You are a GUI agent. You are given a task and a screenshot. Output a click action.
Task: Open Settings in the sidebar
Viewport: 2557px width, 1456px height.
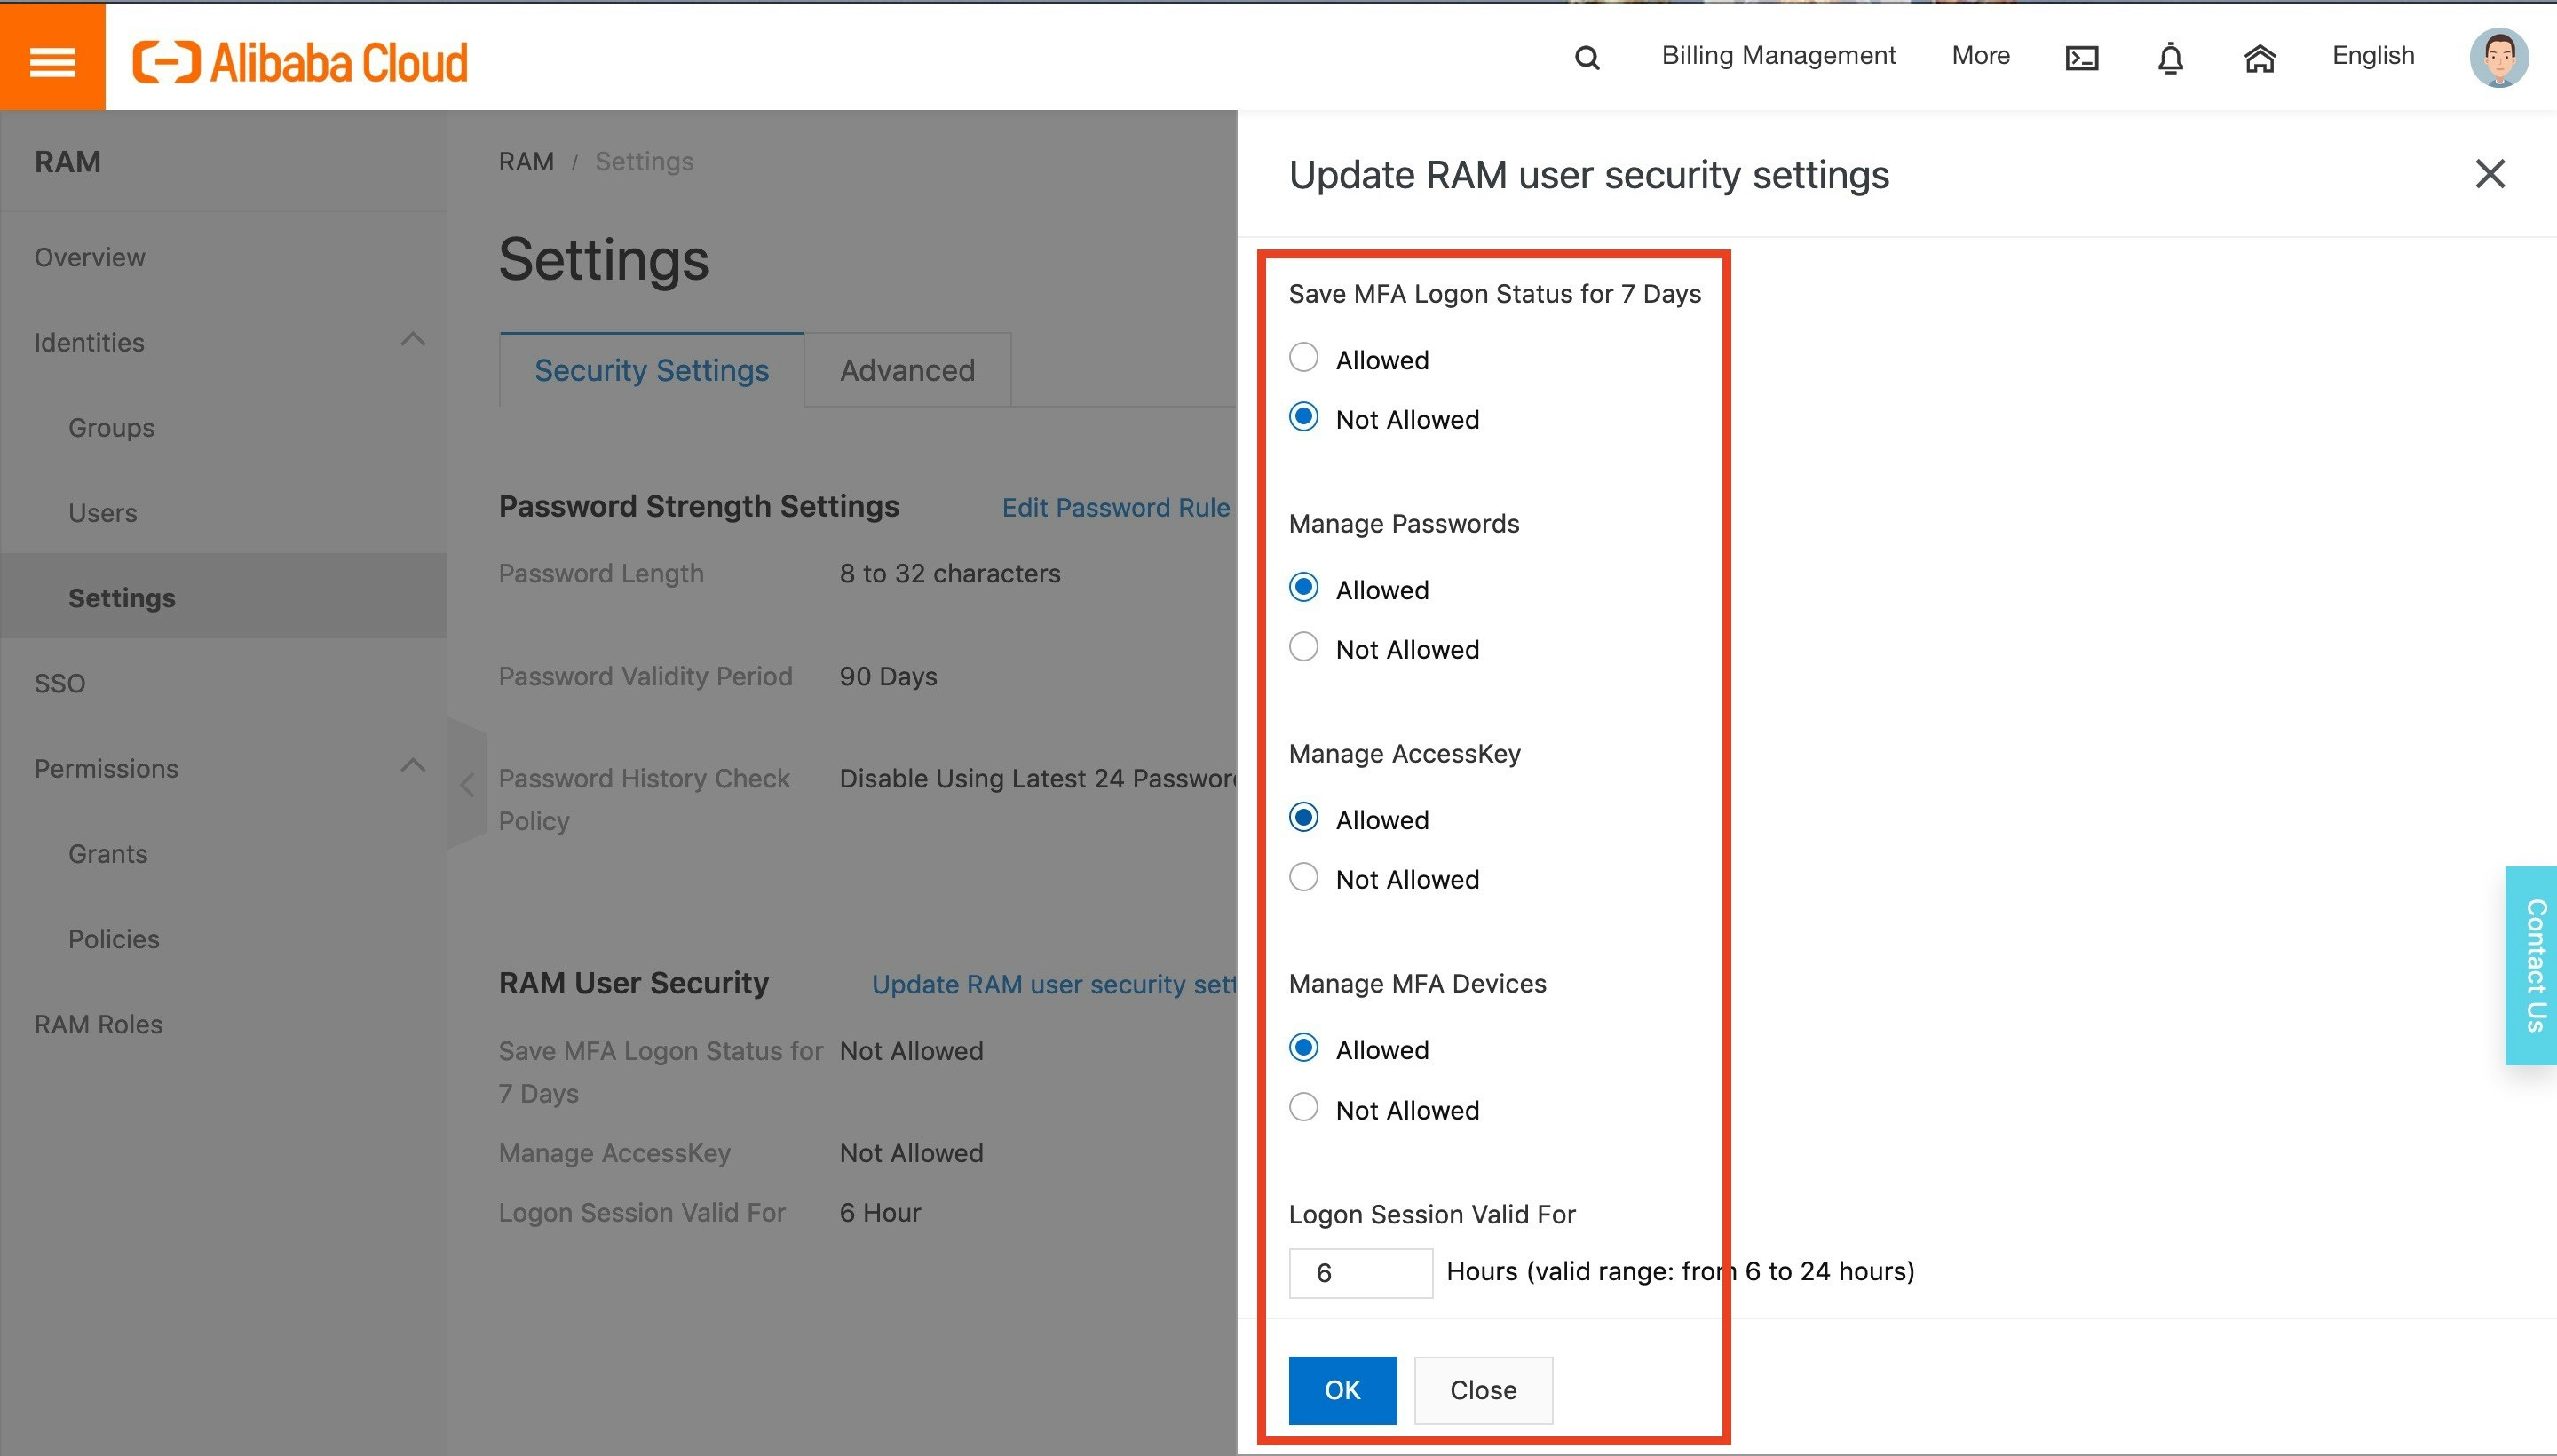coord(122,598)
